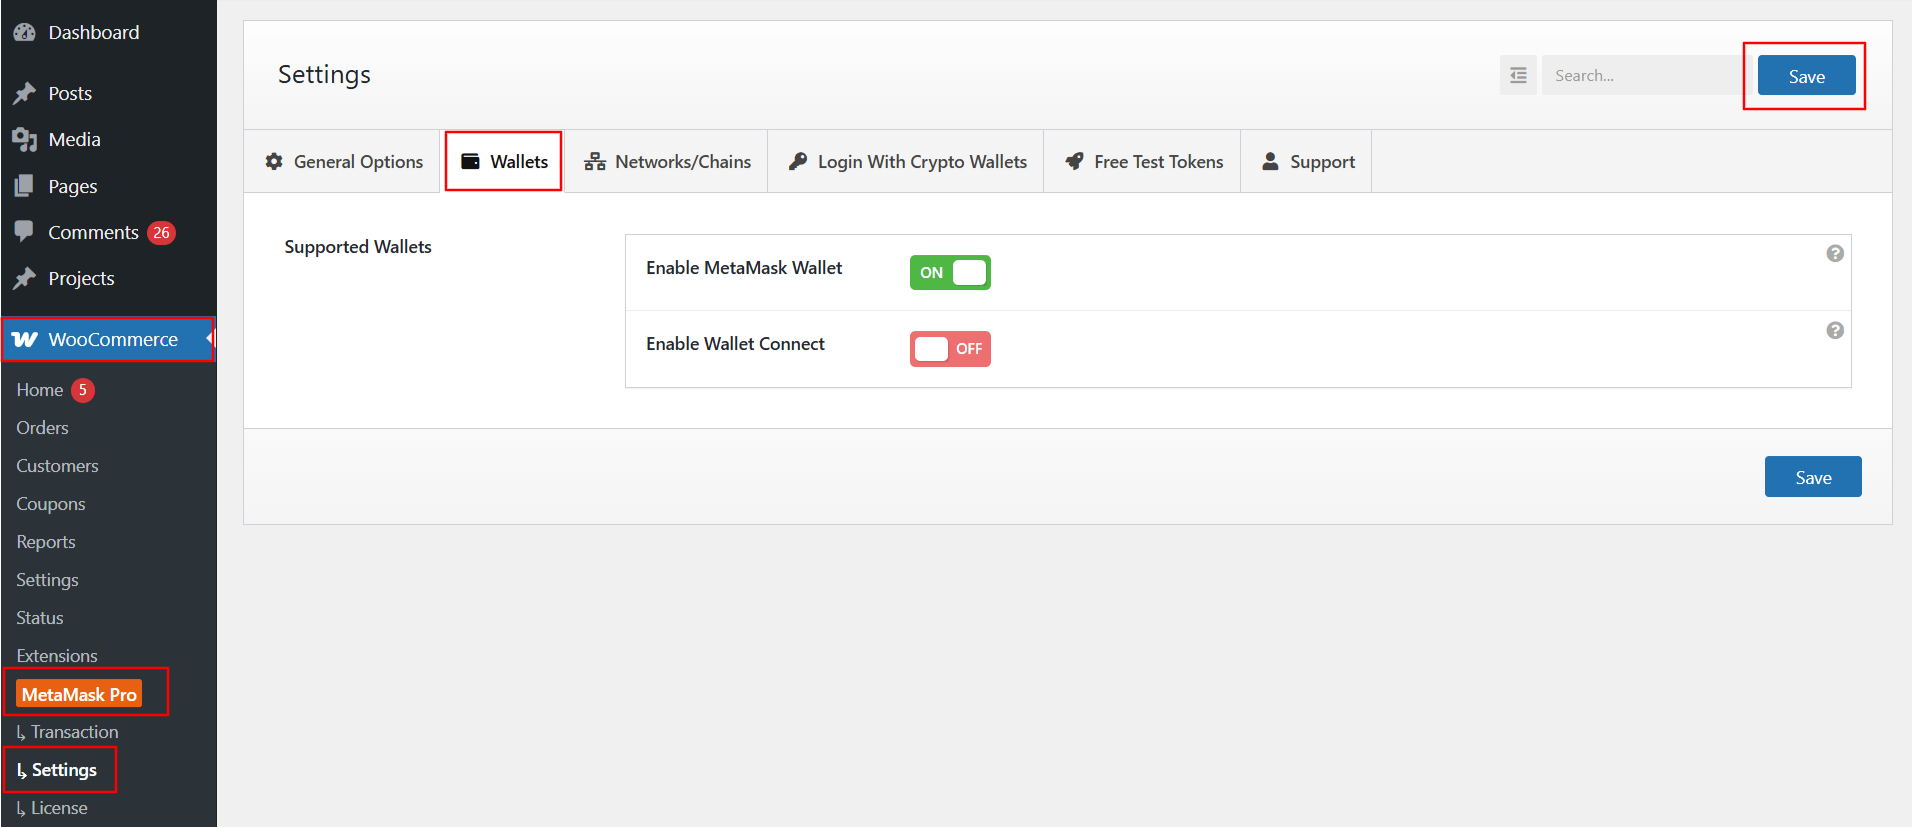Open the Extensions page

(57, 656)
